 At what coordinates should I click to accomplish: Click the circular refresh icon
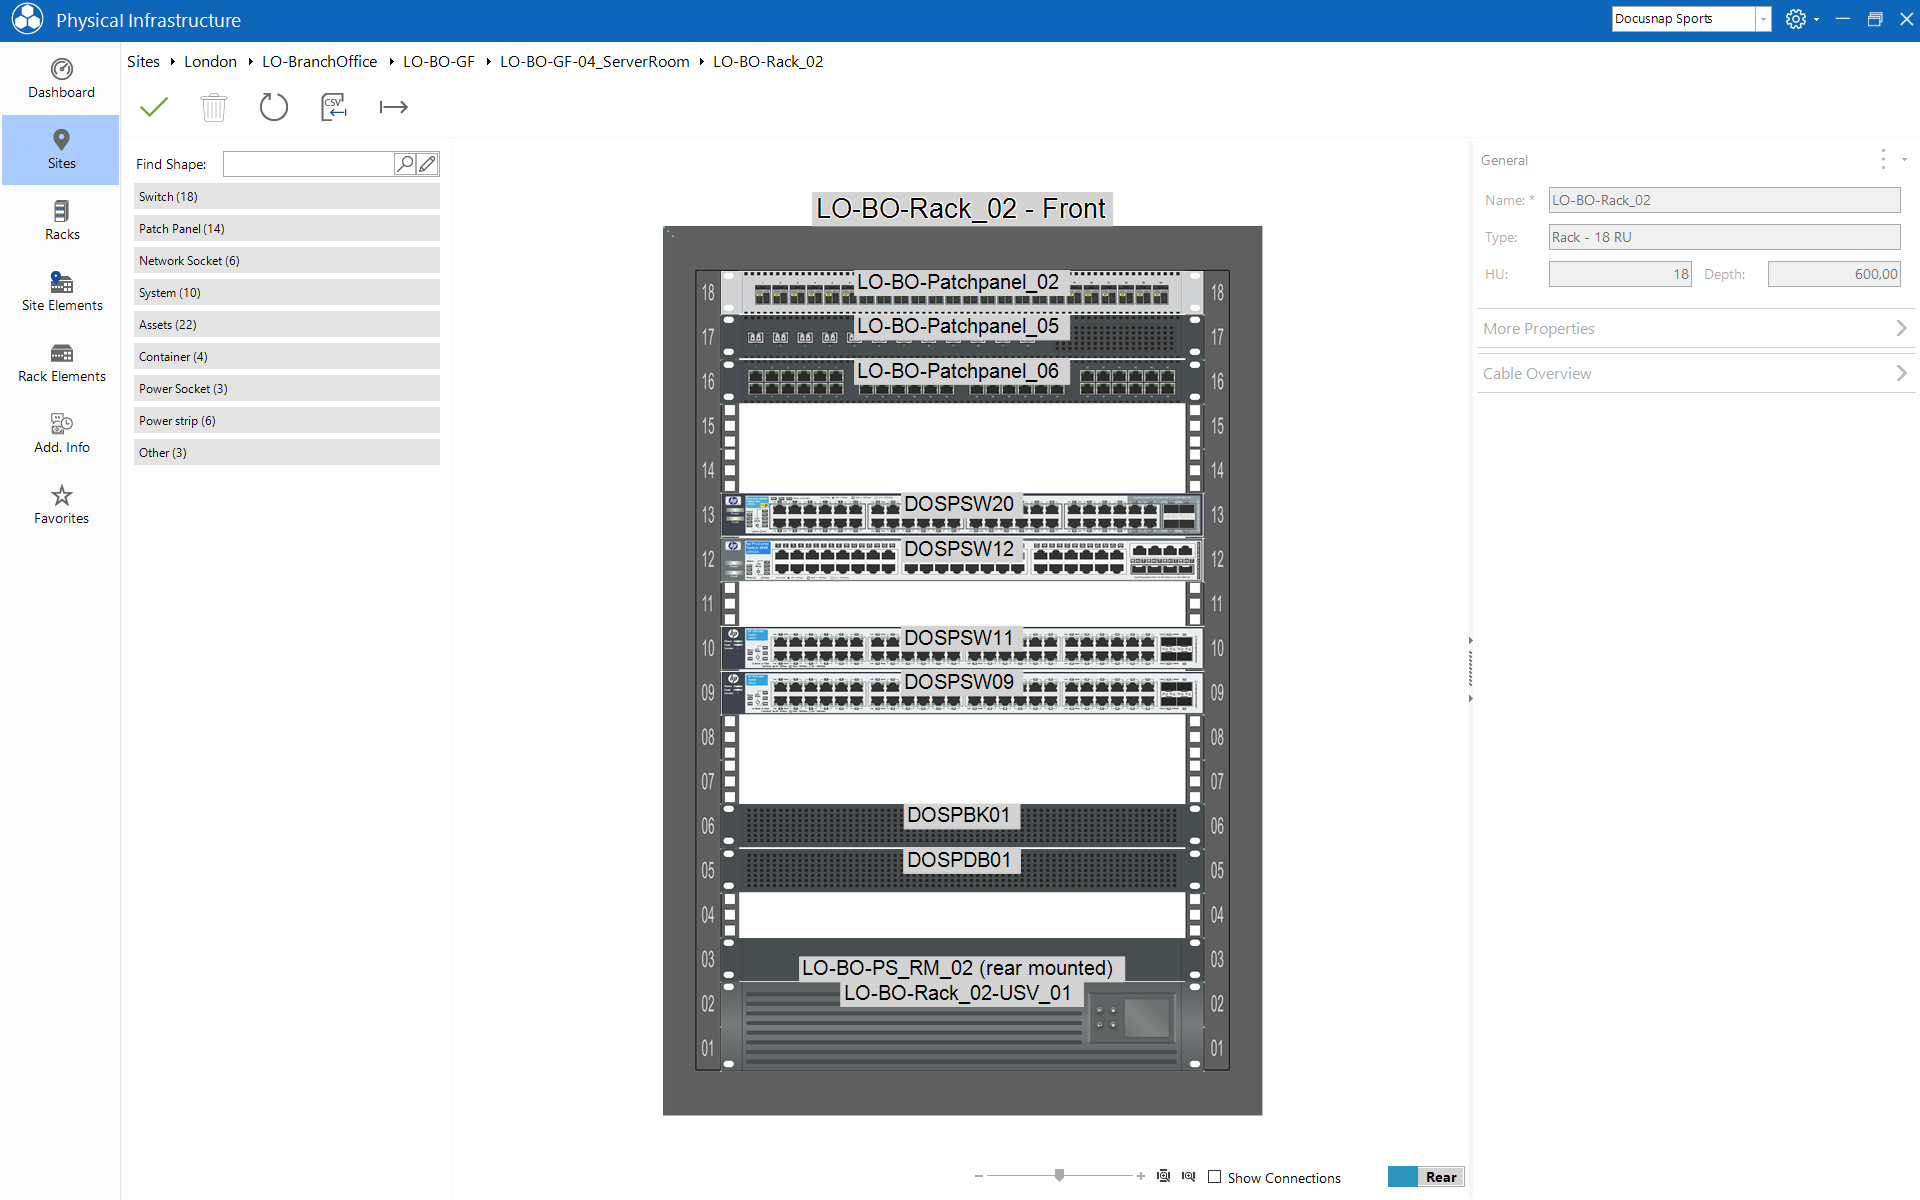(x=274, y=107)
